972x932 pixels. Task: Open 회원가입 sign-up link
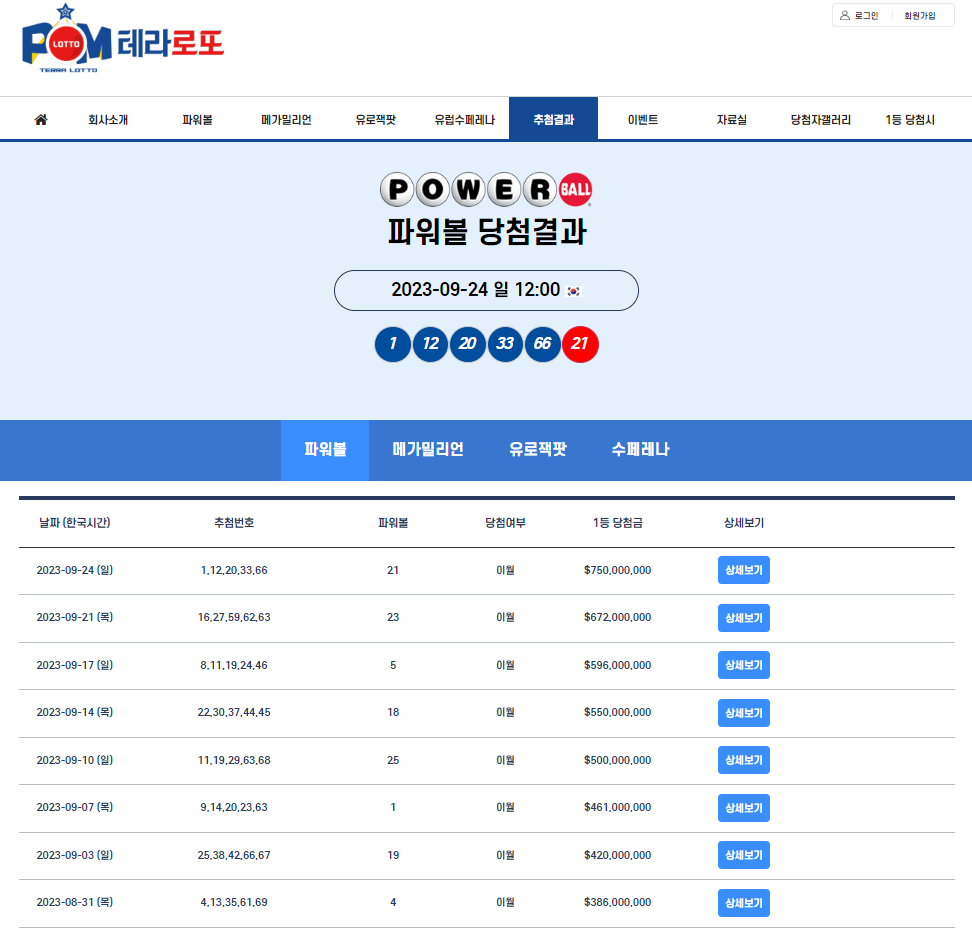(919, 16)
